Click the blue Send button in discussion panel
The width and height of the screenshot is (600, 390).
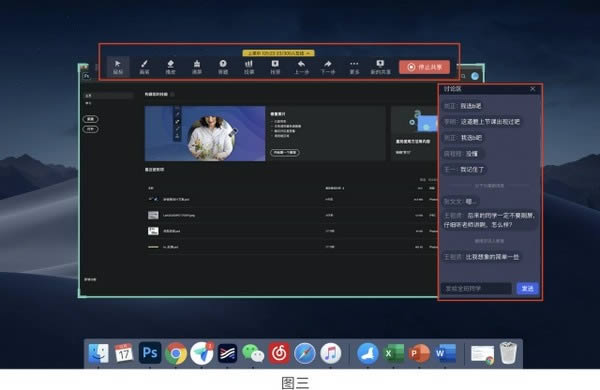point(527,288)
